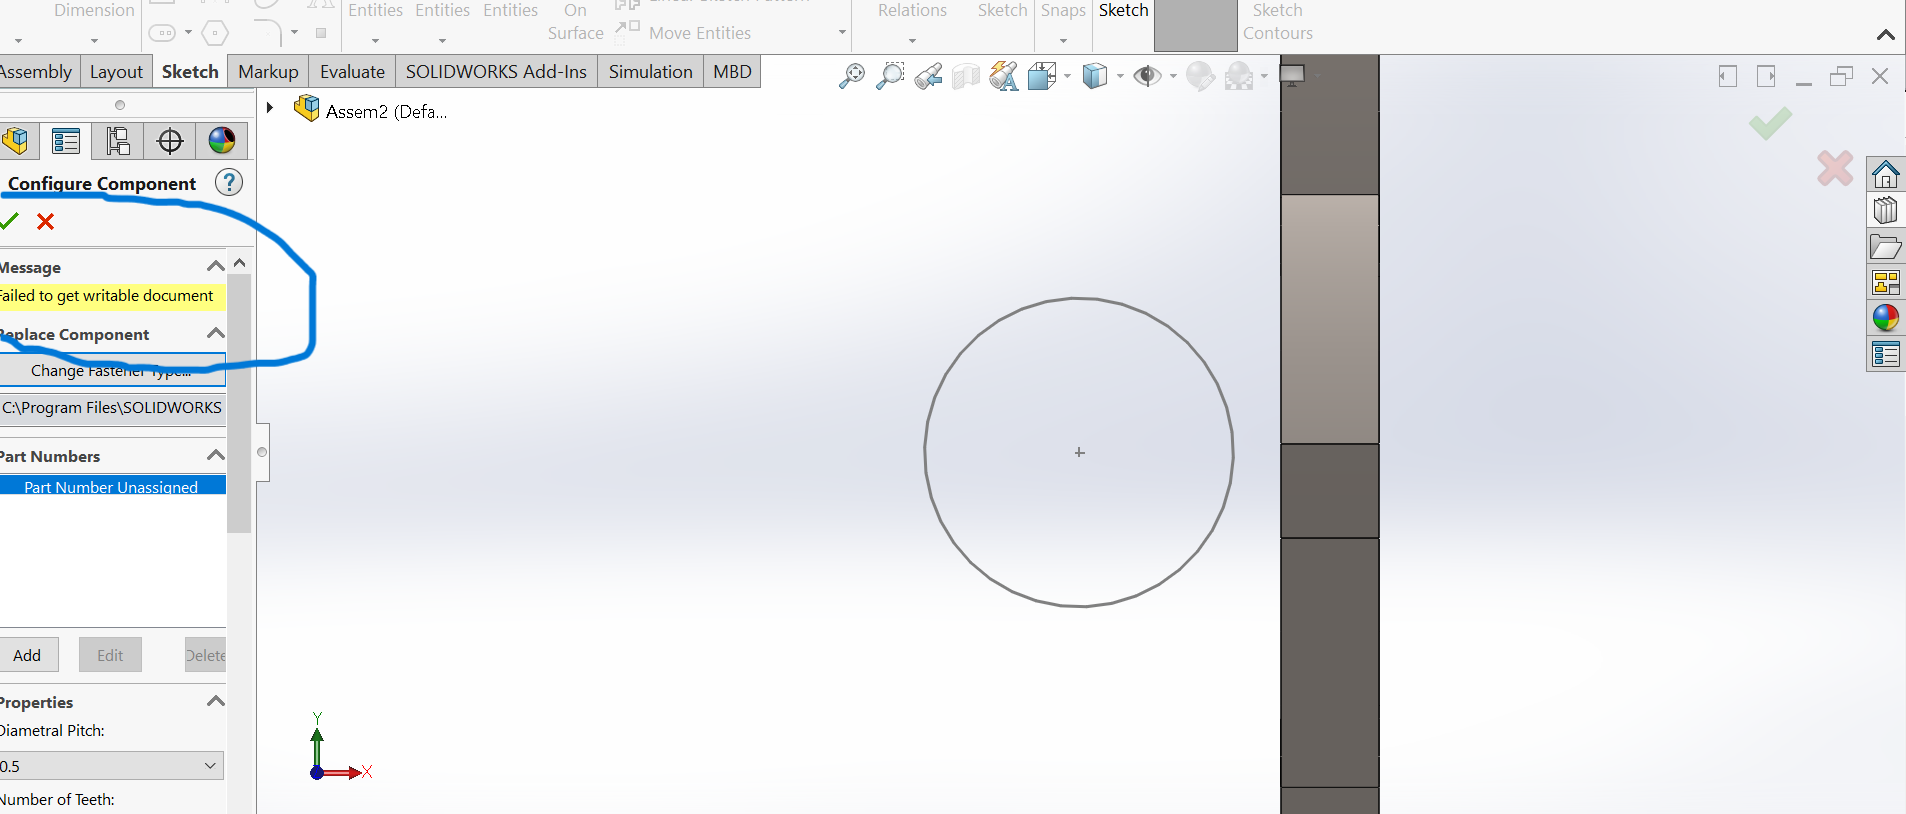Click View Orientation cube icon

tap(1042, 76)
